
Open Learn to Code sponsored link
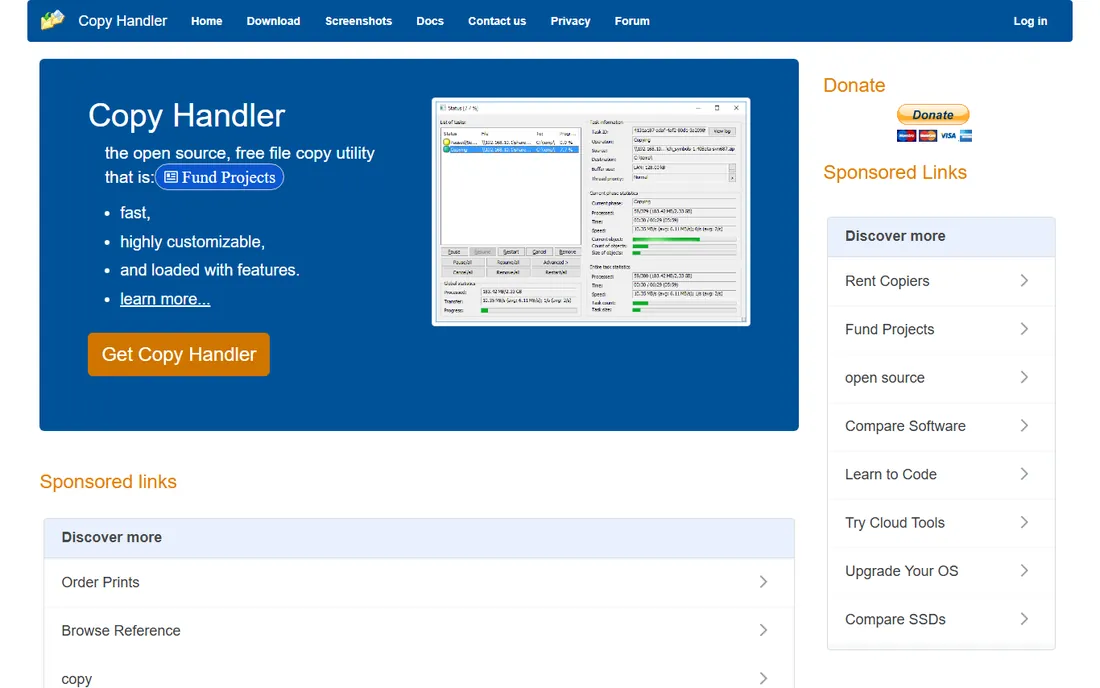coord(941,475)
